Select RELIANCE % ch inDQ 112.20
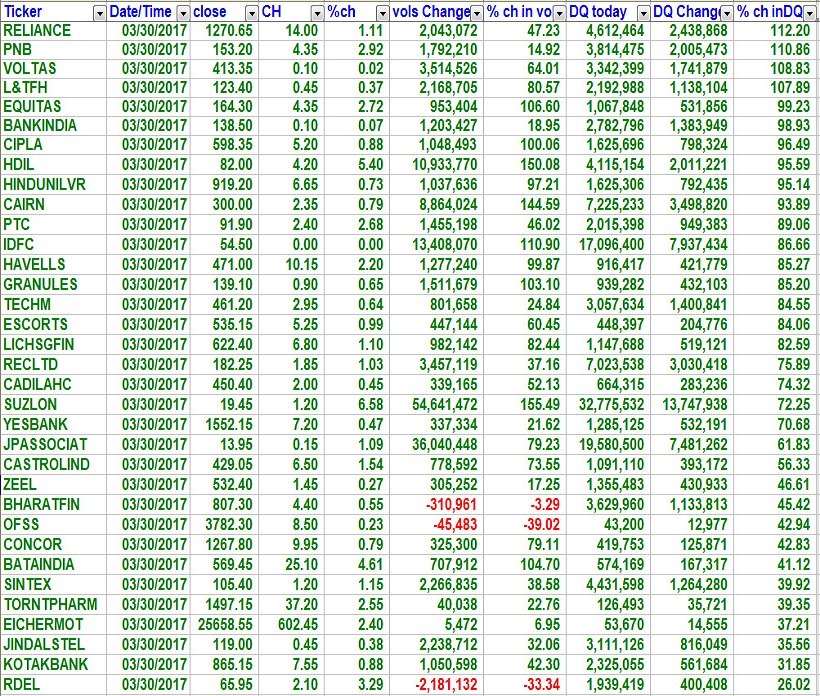The width and height of the screenshot is (820, 696). [776, 30]
